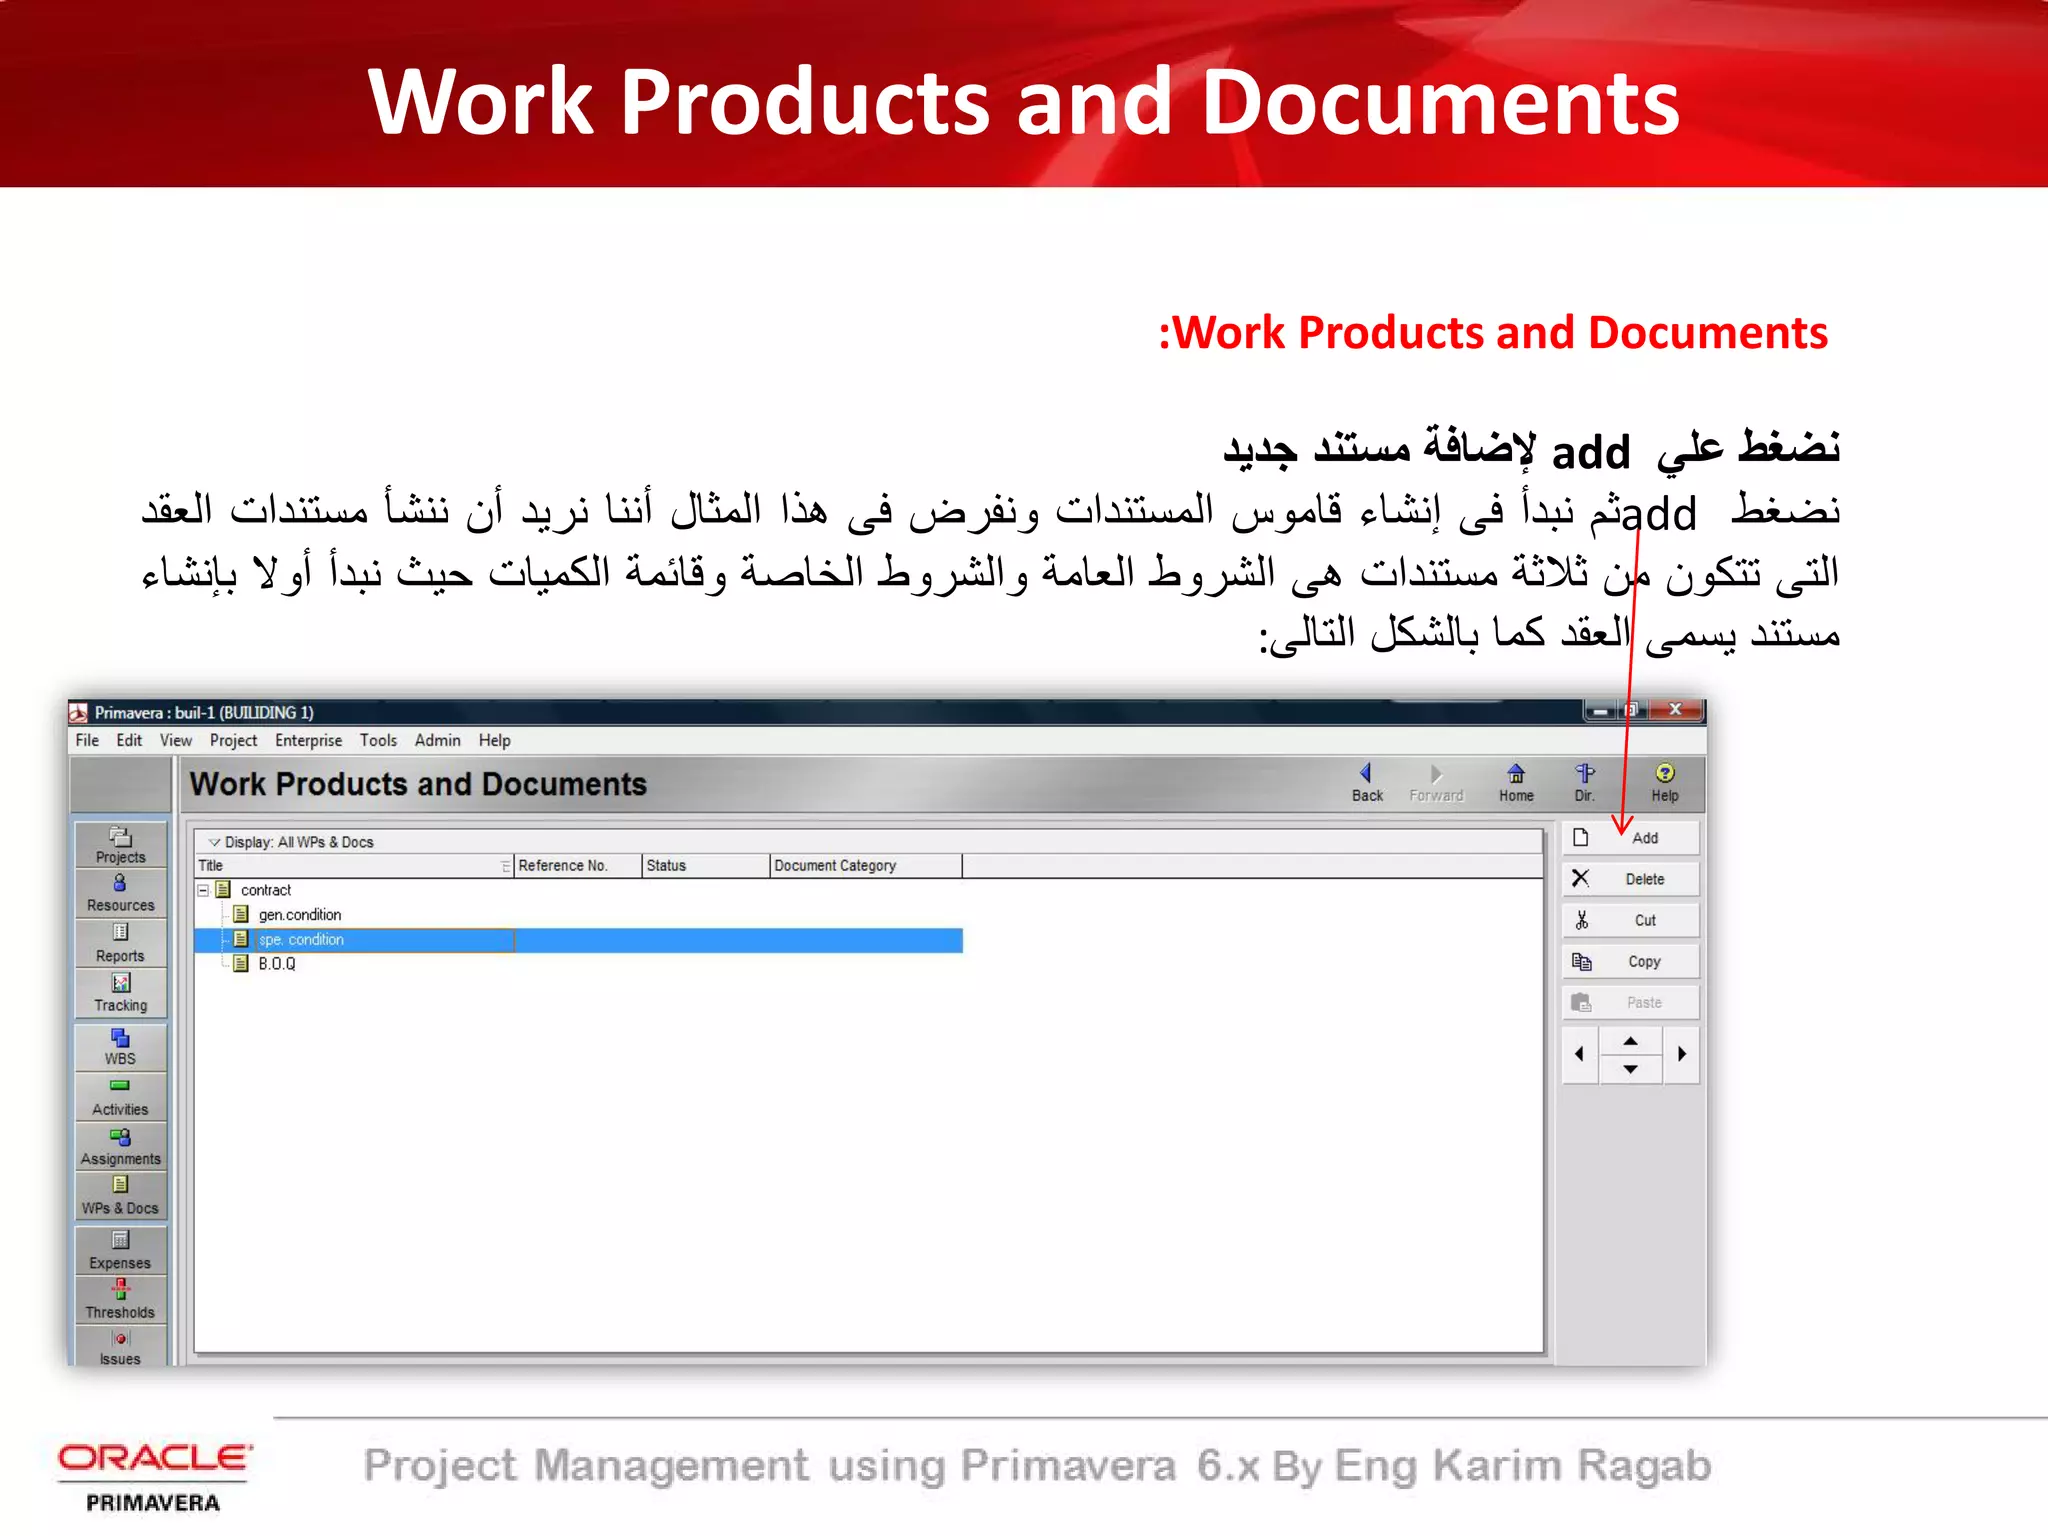Click the Back navigation arrow
2048x1536 pixels.
1367,783
